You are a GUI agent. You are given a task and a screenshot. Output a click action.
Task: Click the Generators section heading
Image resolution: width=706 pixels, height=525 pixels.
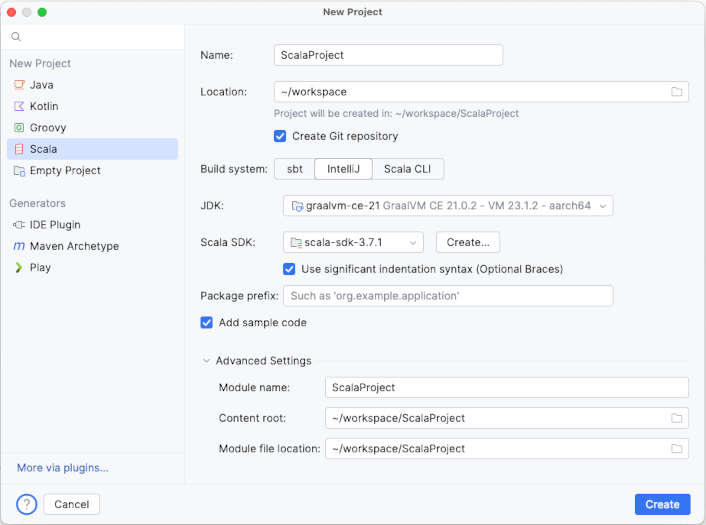[x=37, y=204]
